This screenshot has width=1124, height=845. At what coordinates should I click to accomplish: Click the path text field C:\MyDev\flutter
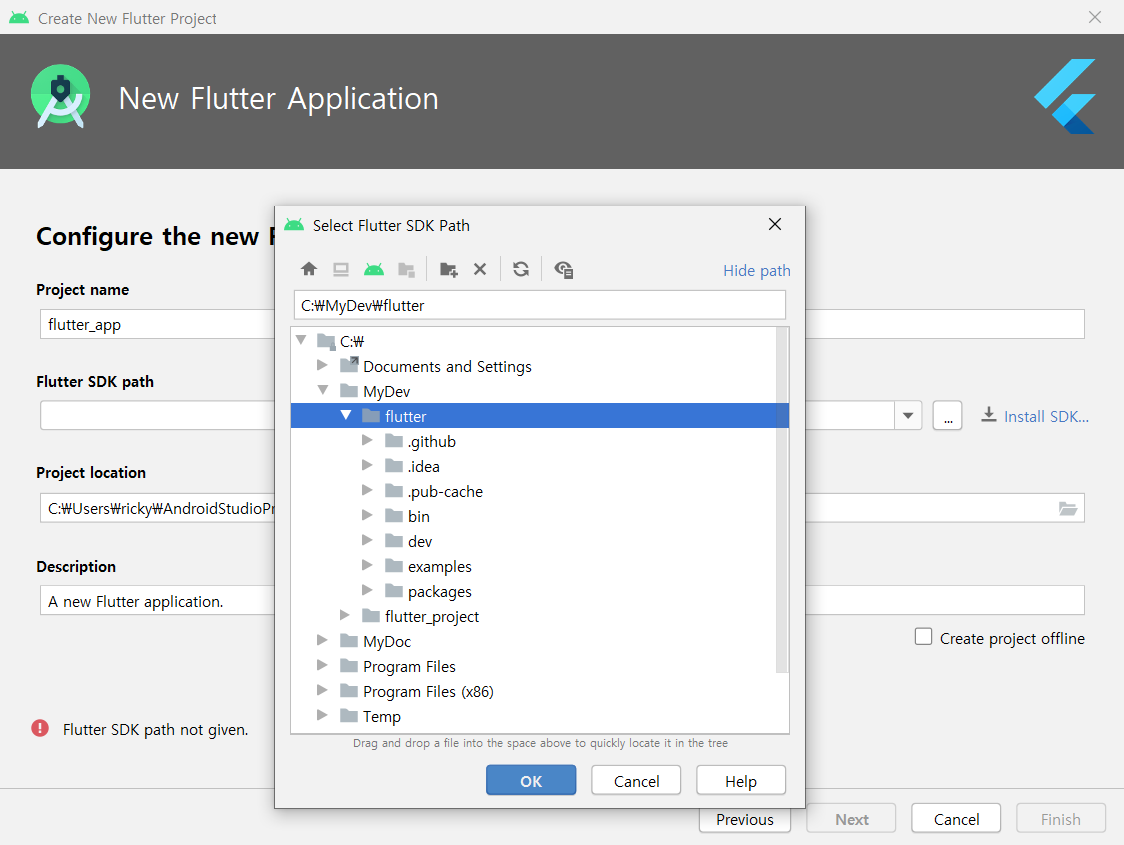point(540,305)
